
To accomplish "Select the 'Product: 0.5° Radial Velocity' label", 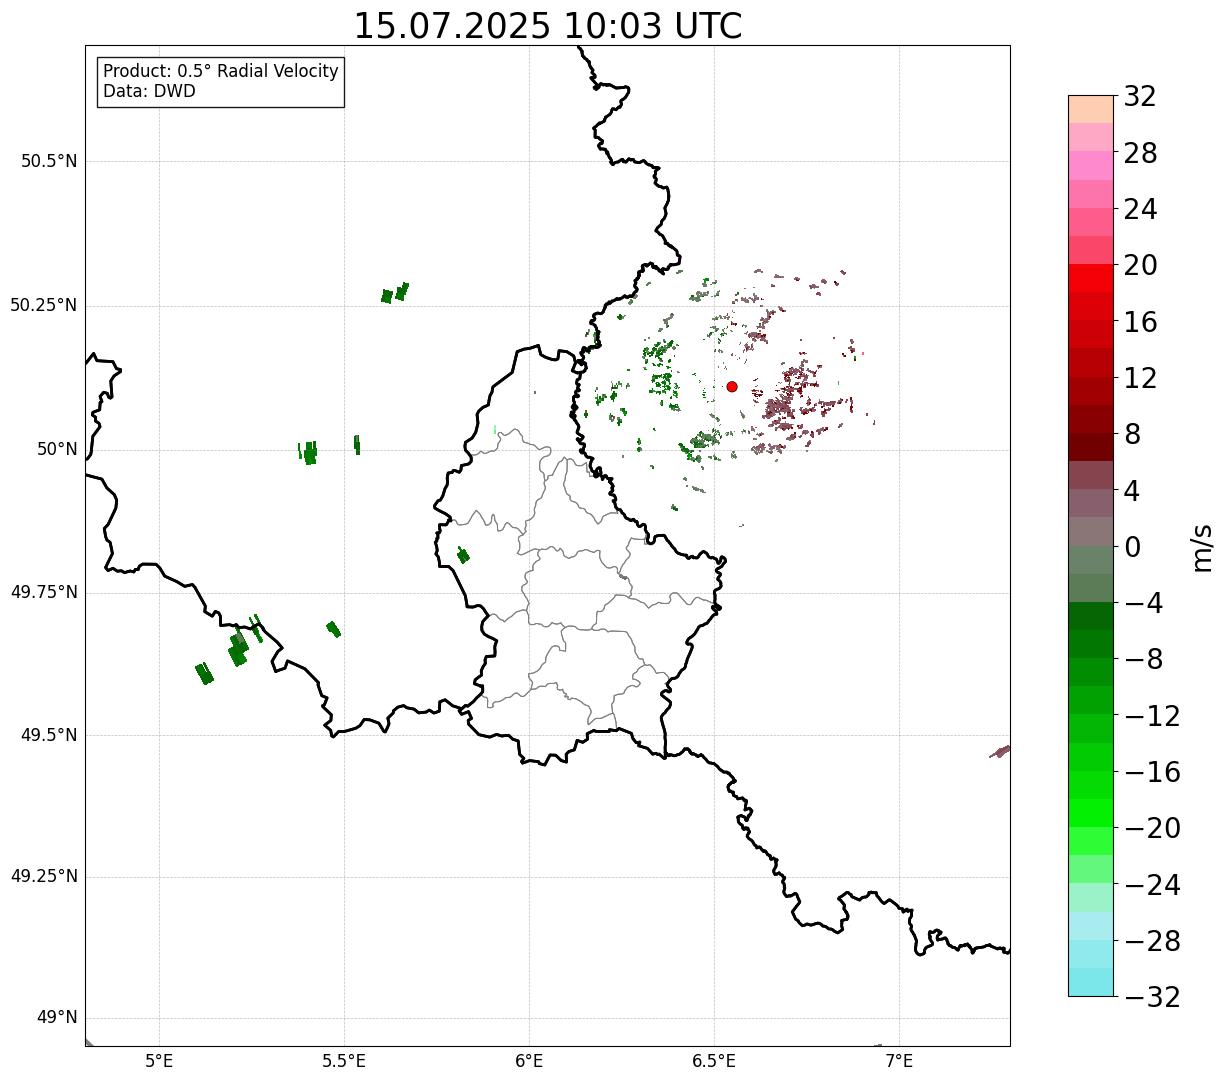I will point(221,72).
